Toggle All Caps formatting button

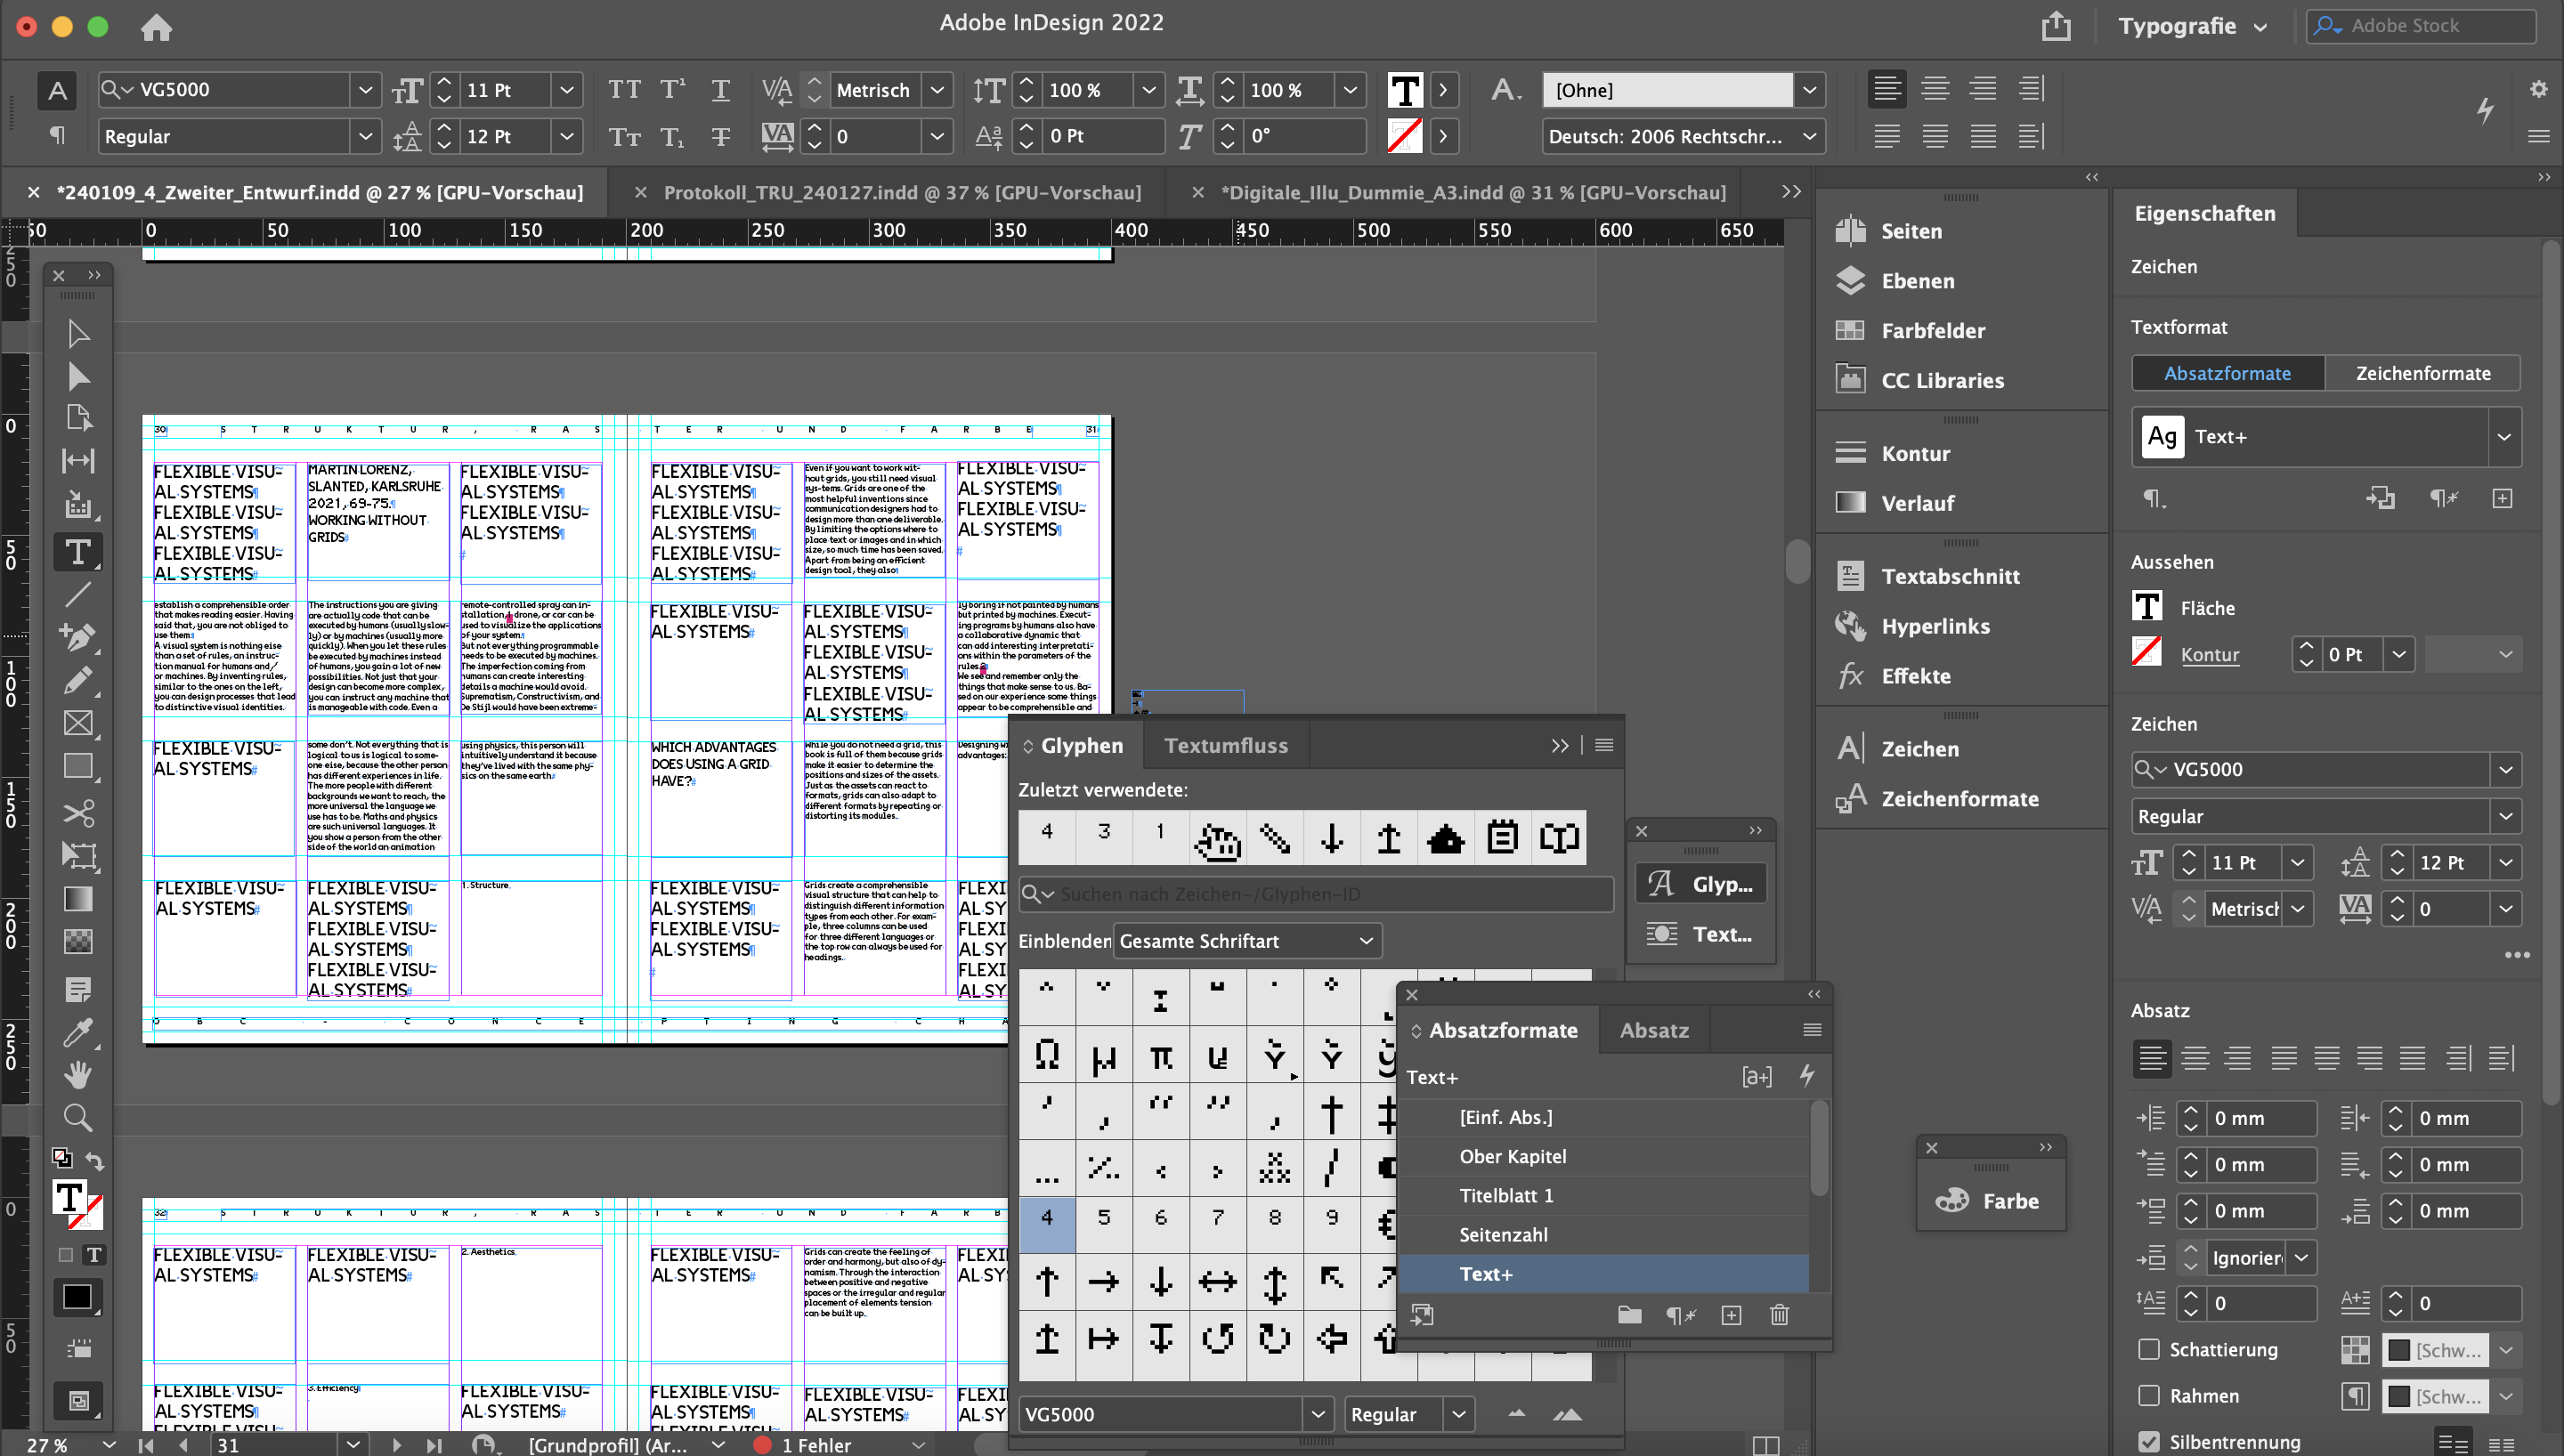click(624, 90)
